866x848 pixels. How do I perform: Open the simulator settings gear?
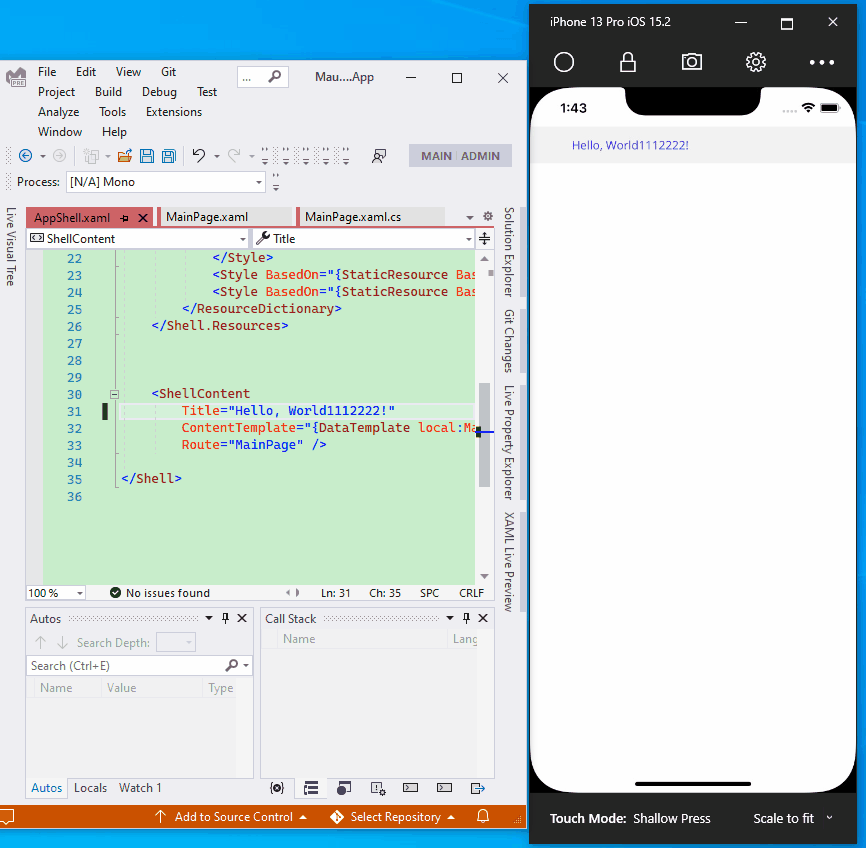click(x=756, y=62)
